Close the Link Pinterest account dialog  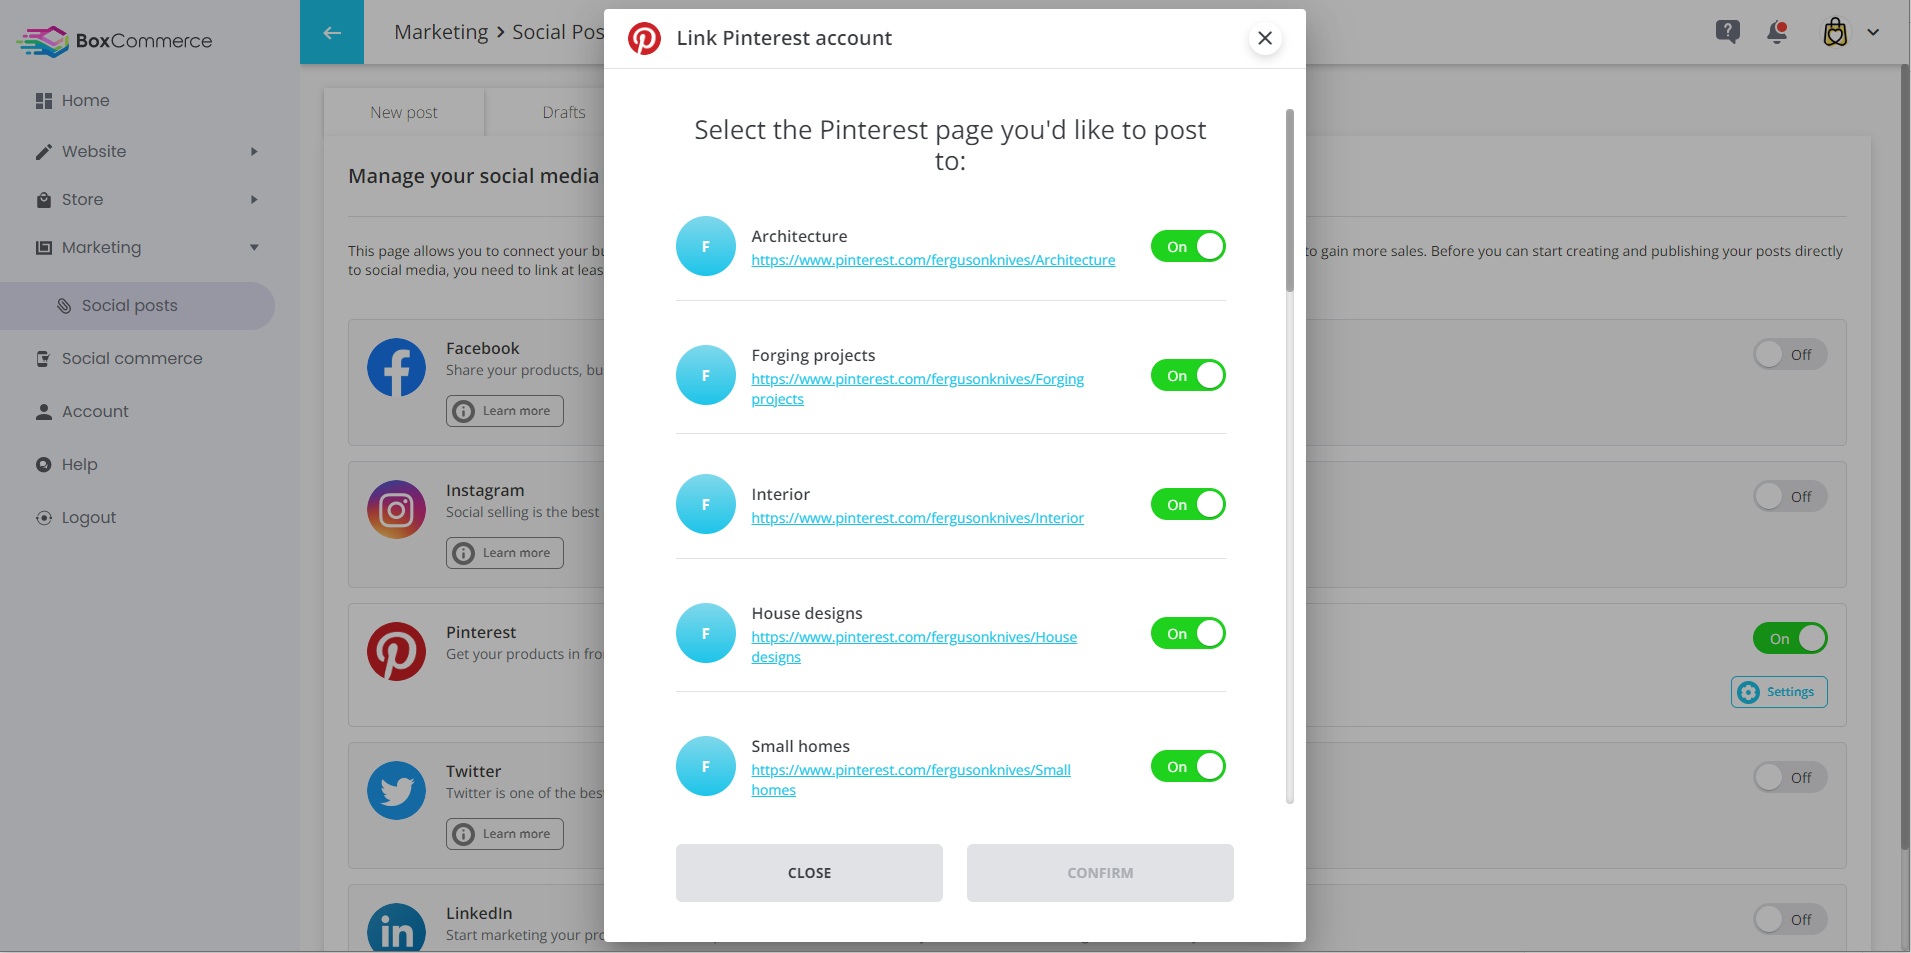click(x=1265, y=38)
